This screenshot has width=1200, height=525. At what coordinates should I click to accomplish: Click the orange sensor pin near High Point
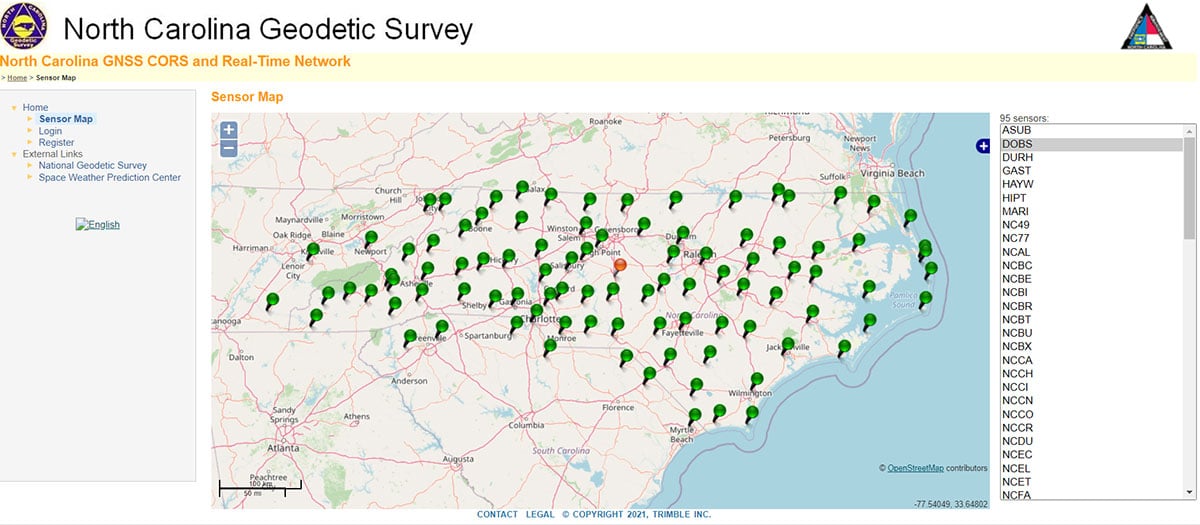pos(620,265)
